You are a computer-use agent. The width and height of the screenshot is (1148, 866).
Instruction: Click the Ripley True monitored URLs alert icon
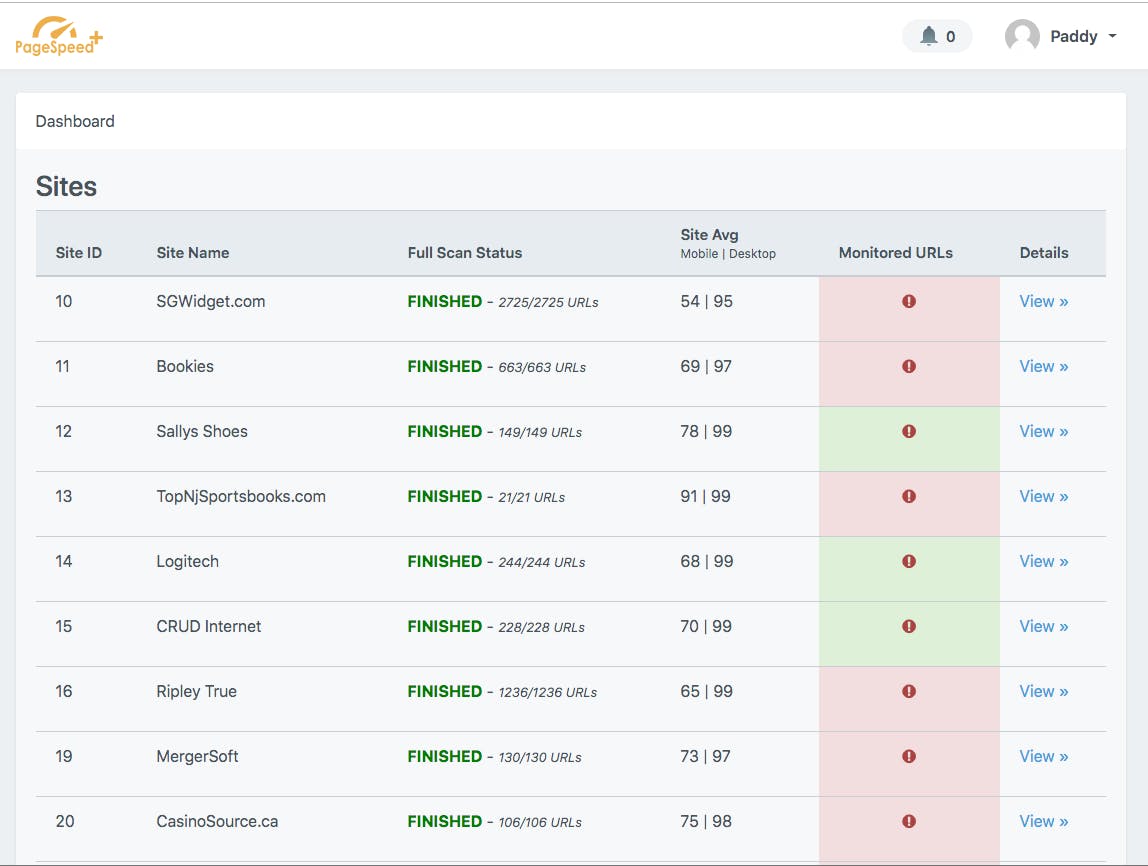(x=909, y=691)
